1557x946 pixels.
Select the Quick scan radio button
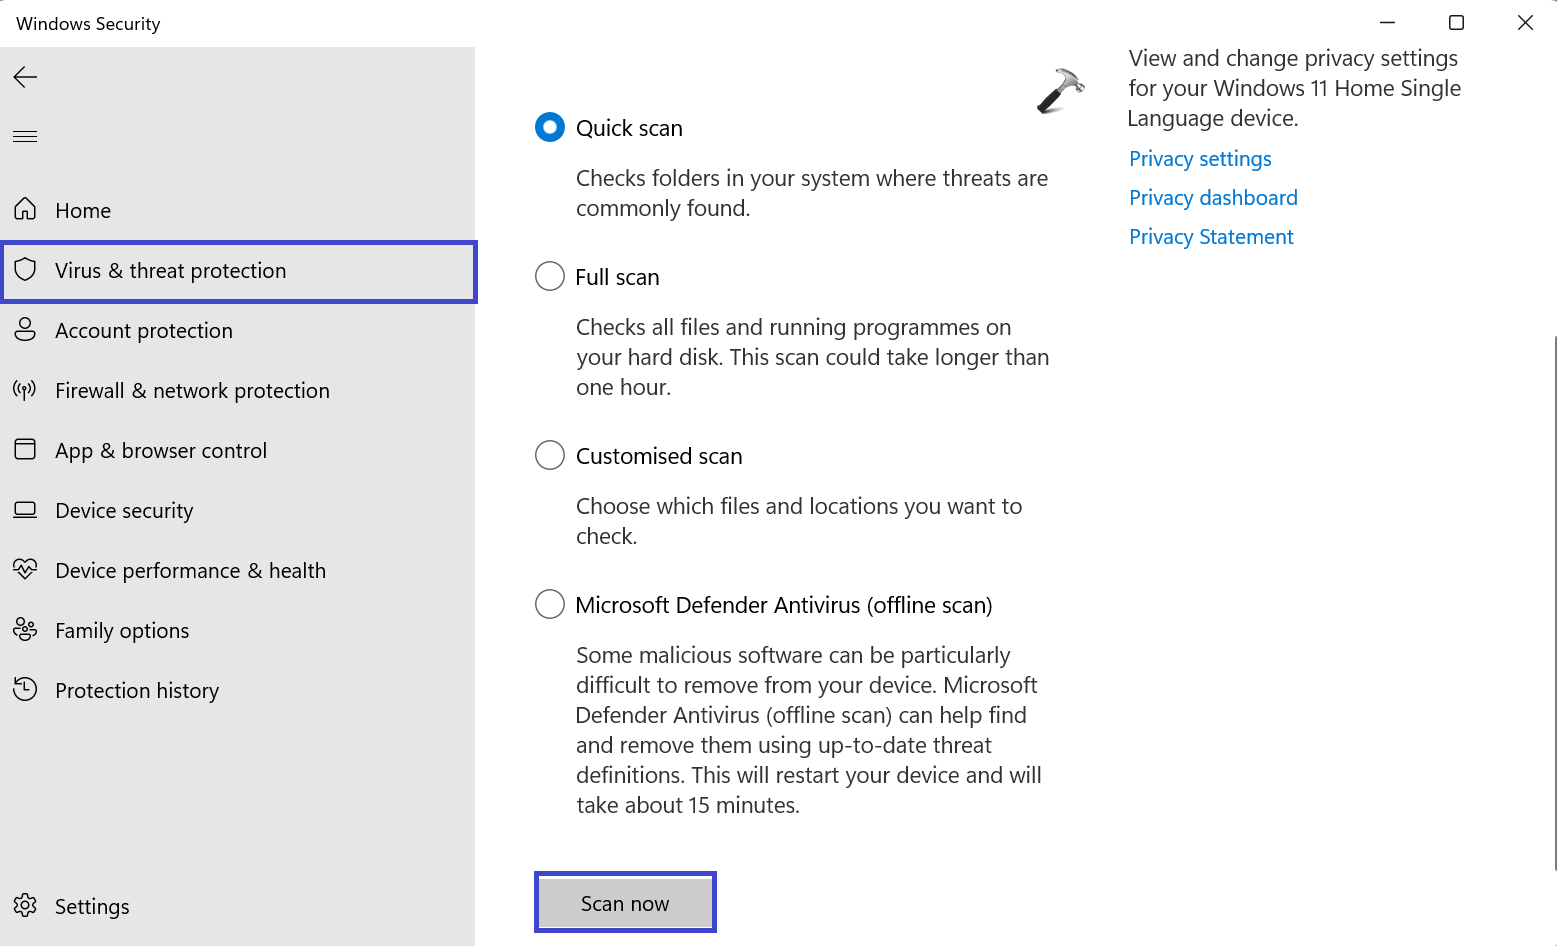click(x=550, y=127)
